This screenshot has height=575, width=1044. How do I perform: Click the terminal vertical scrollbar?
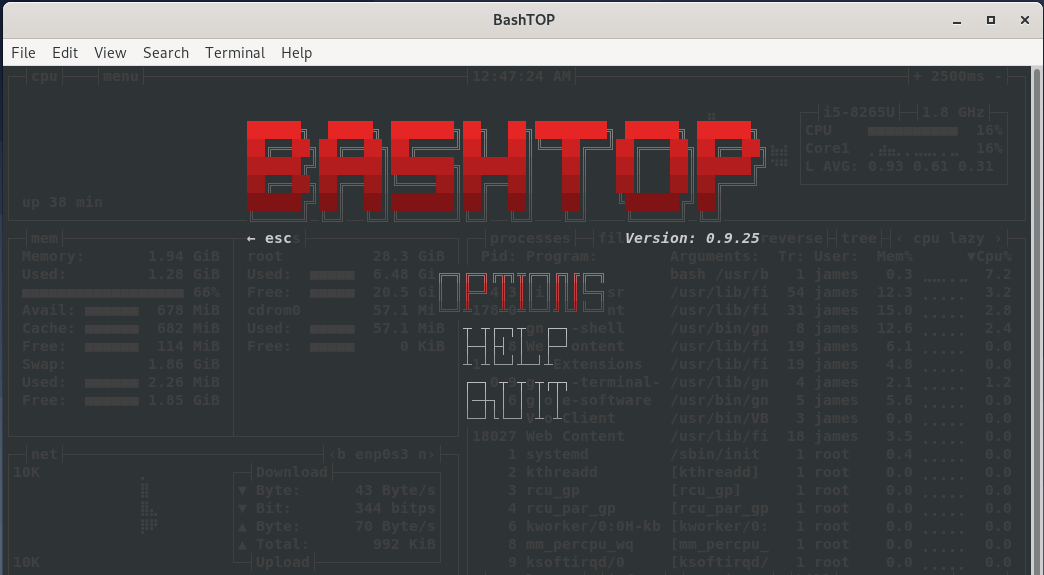point(1037,320)
